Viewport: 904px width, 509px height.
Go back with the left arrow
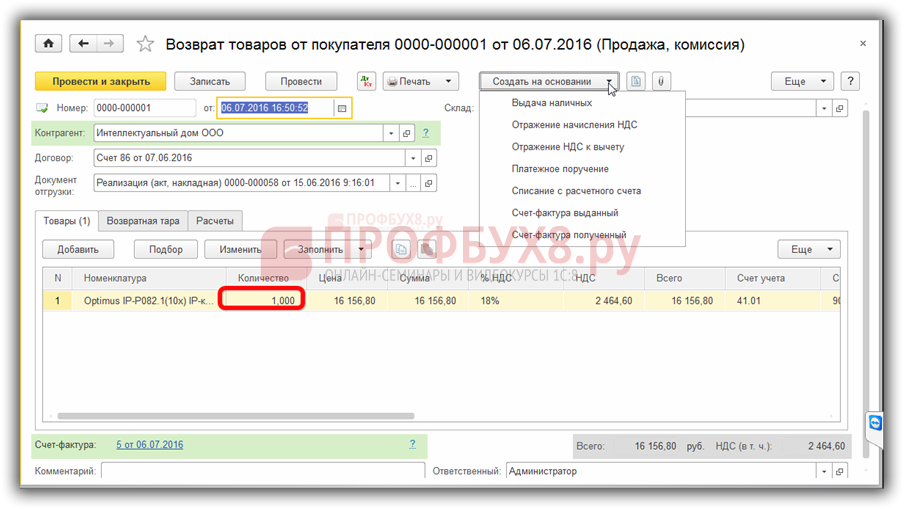tap(83, 44)
